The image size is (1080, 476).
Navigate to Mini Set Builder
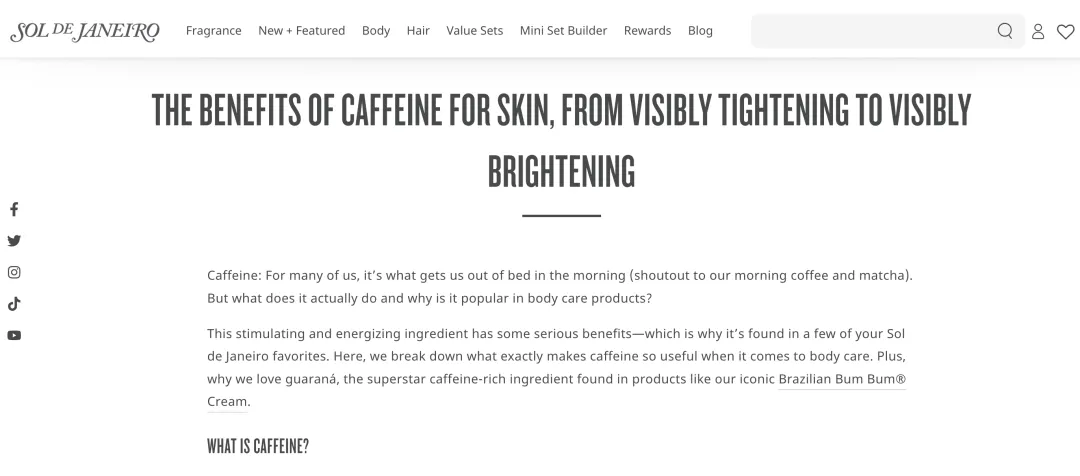563,31
